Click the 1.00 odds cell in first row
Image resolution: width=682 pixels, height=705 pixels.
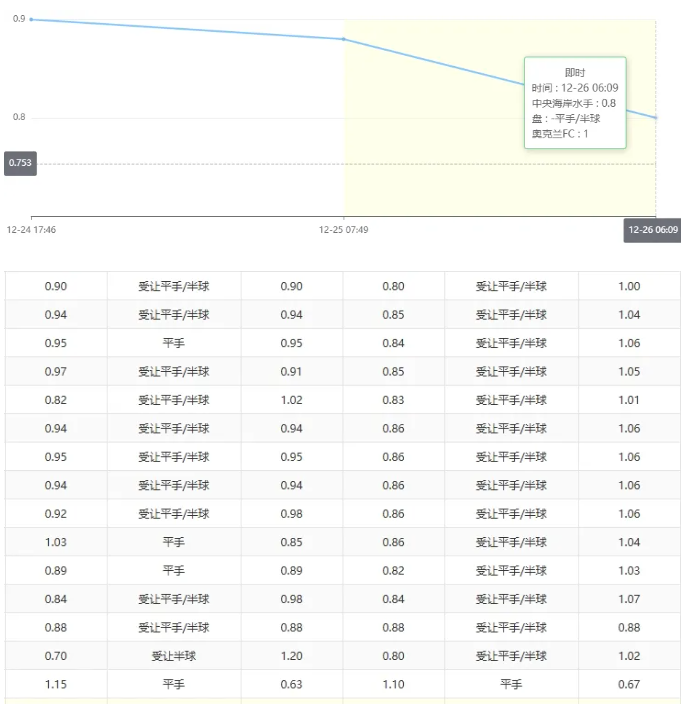click(629, 287)
